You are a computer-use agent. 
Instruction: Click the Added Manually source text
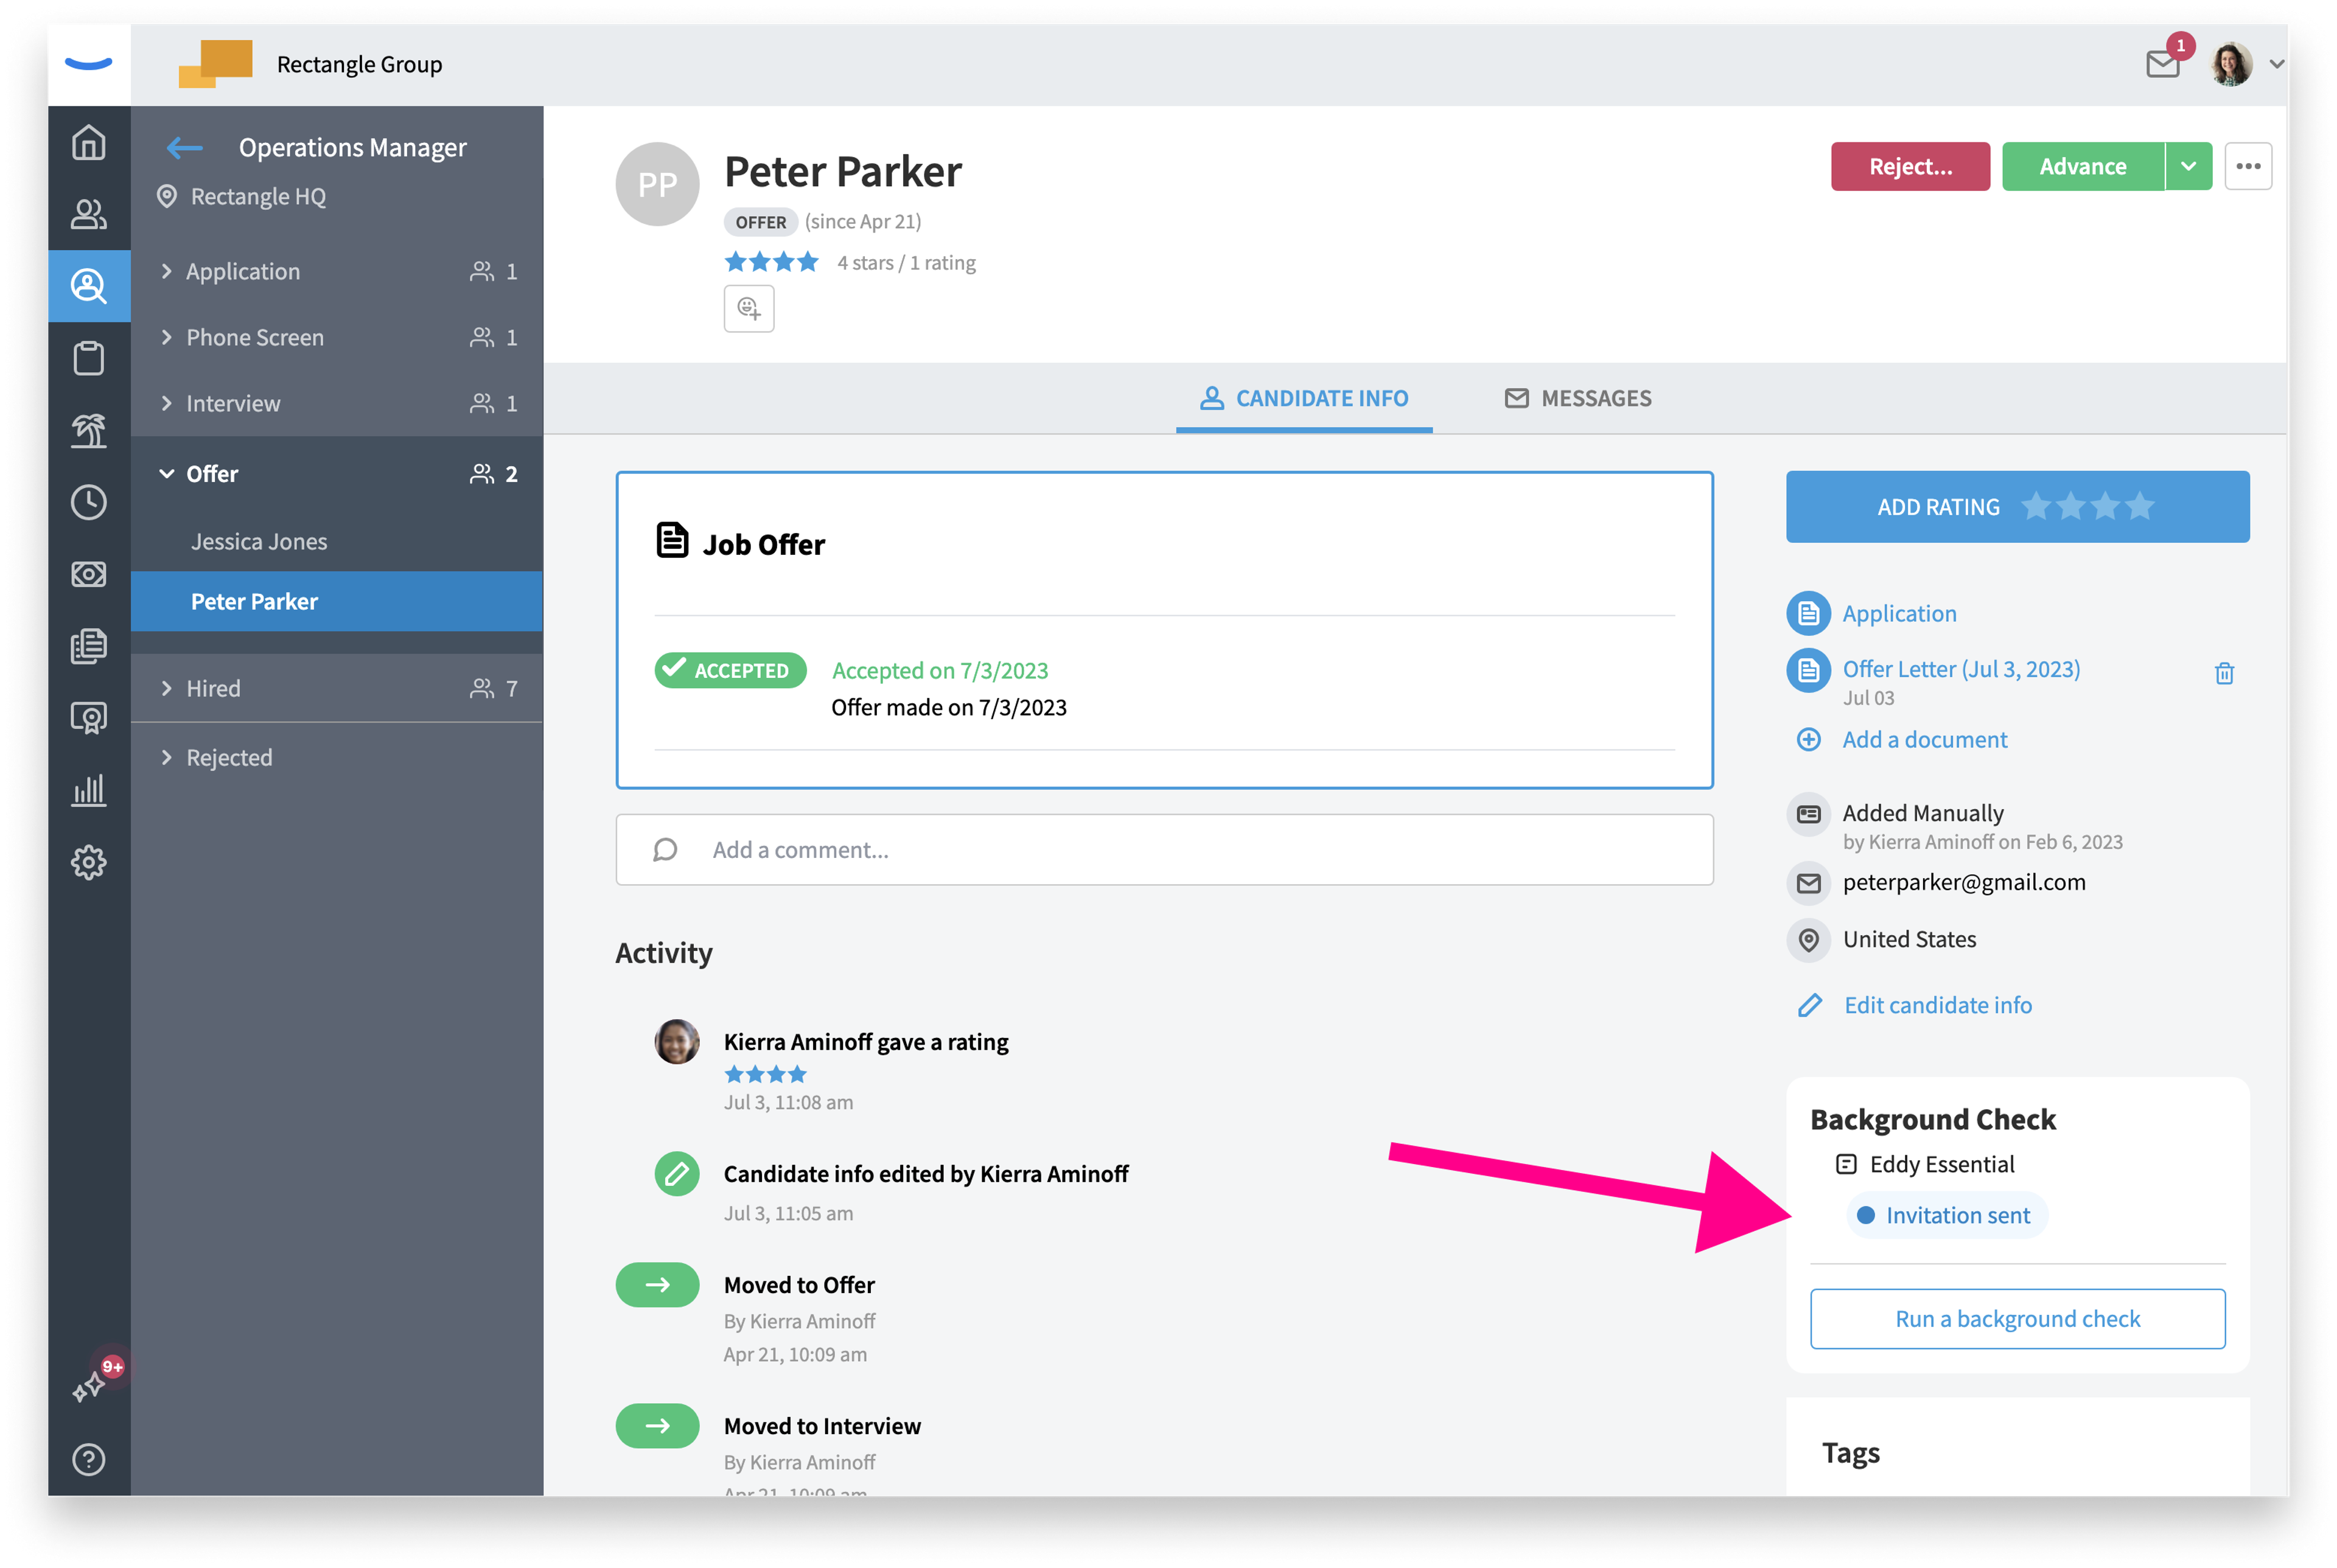(x=1923, y=813)
